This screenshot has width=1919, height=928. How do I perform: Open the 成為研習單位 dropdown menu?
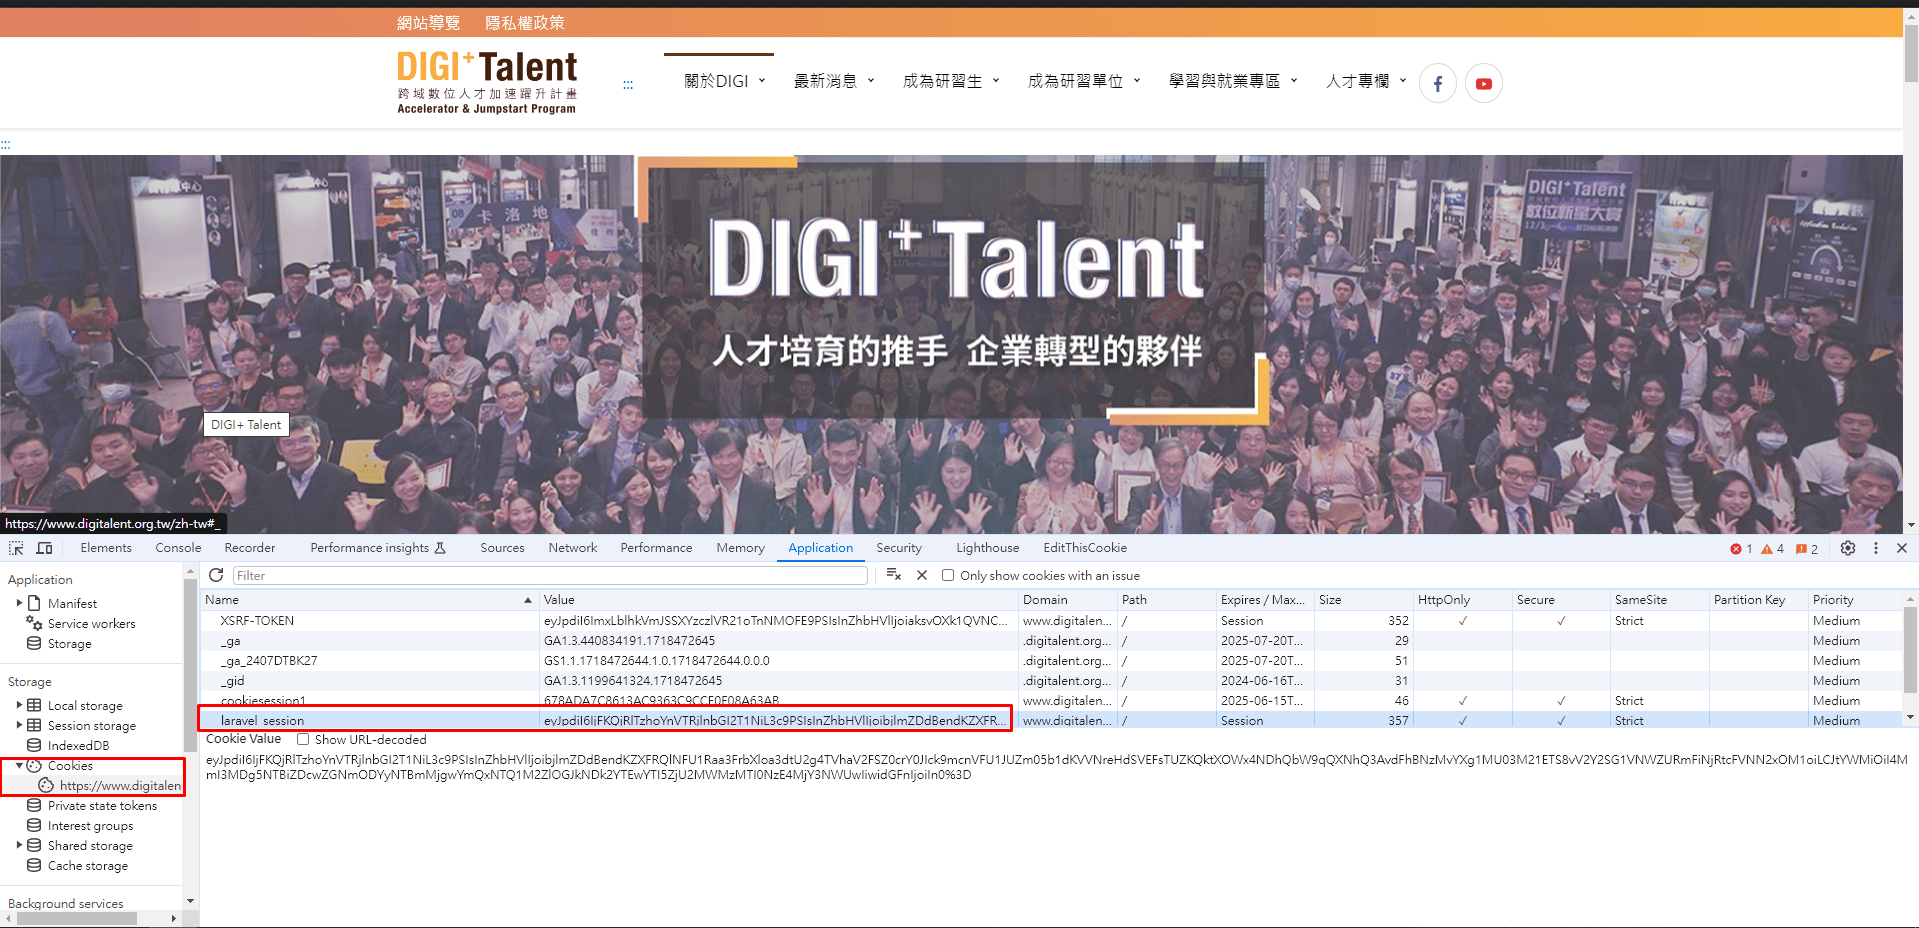[x=1084, y=81]
